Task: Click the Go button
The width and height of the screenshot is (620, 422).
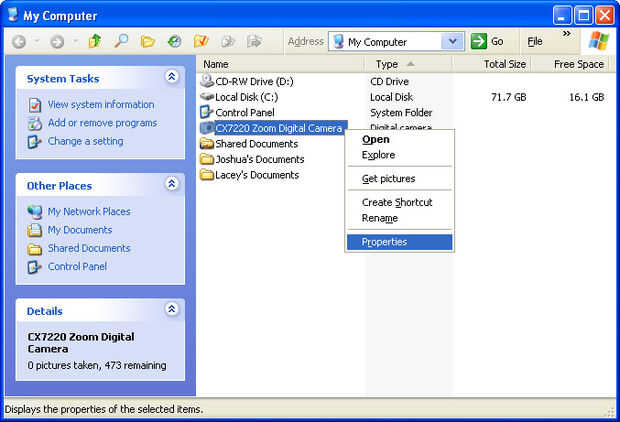Action: pos(487,41)
